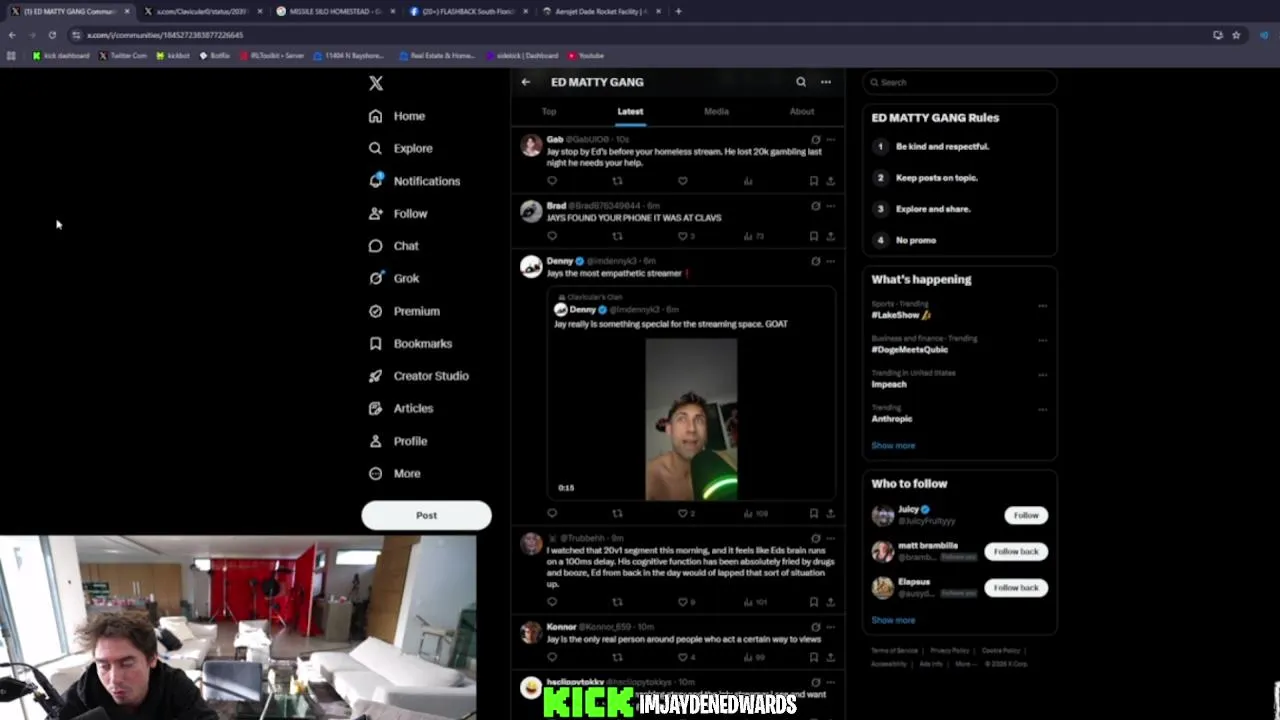Reply to Denny's post

click(x=552, y=513)
